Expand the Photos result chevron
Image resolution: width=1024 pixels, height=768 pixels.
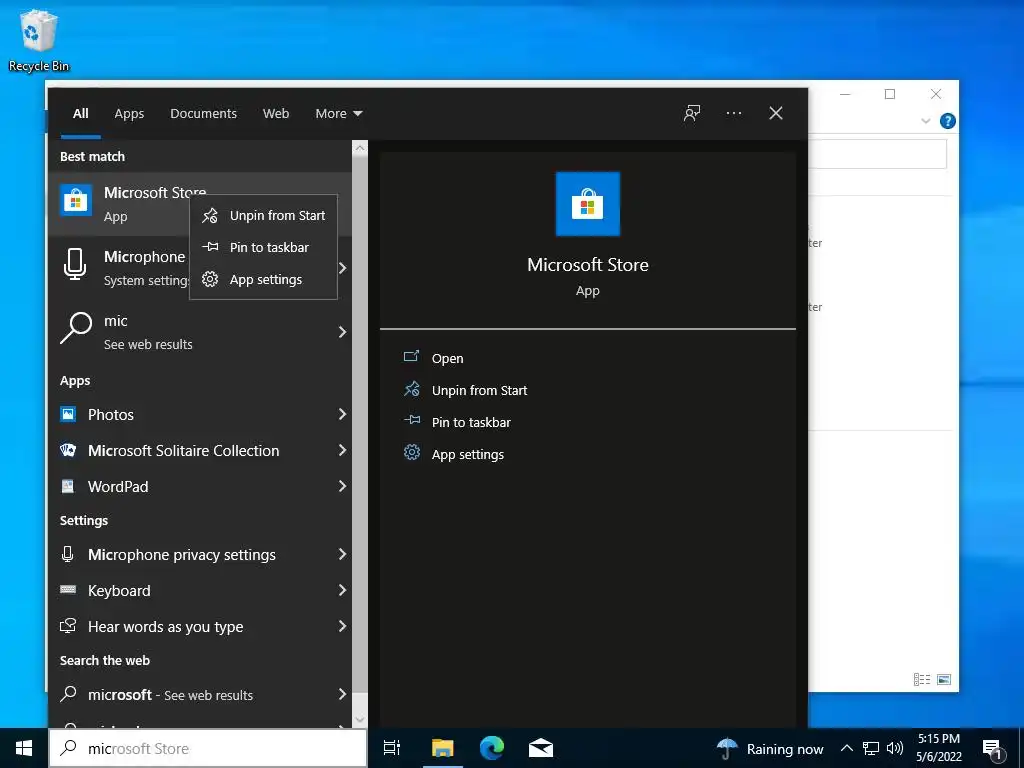coord(342,414)
